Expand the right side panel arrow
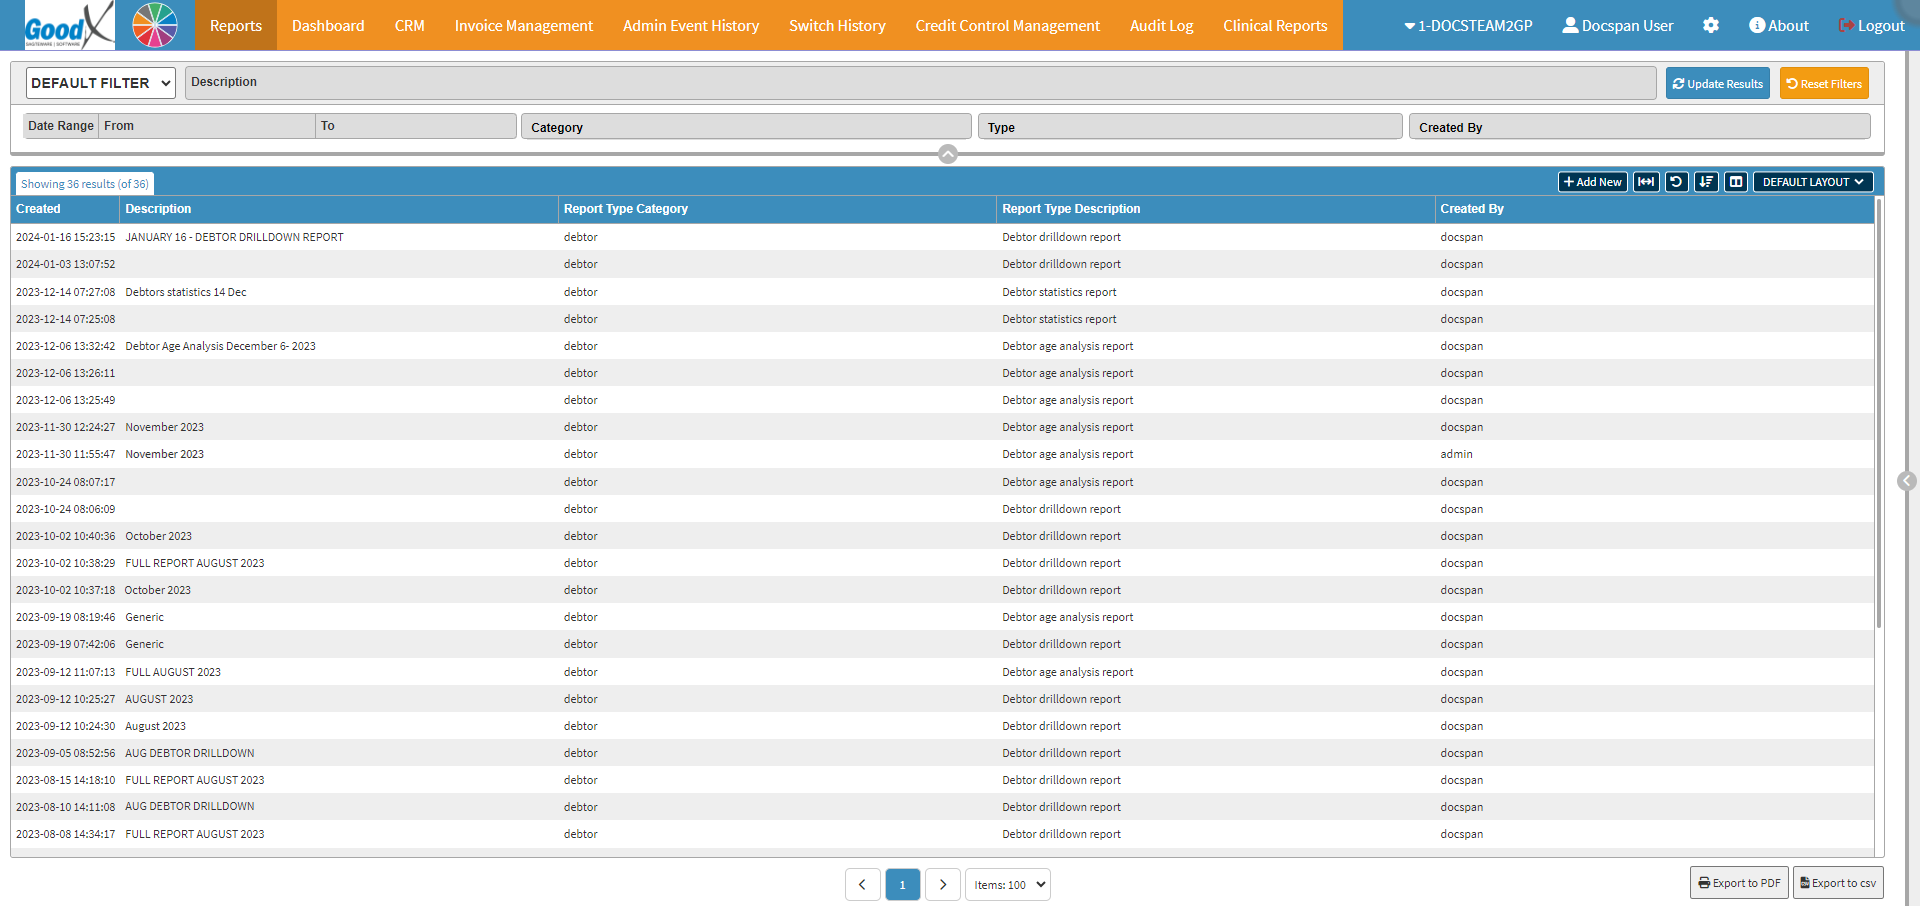Image resolution: width=1920 pixels, height=906 pixels. 1907,481
